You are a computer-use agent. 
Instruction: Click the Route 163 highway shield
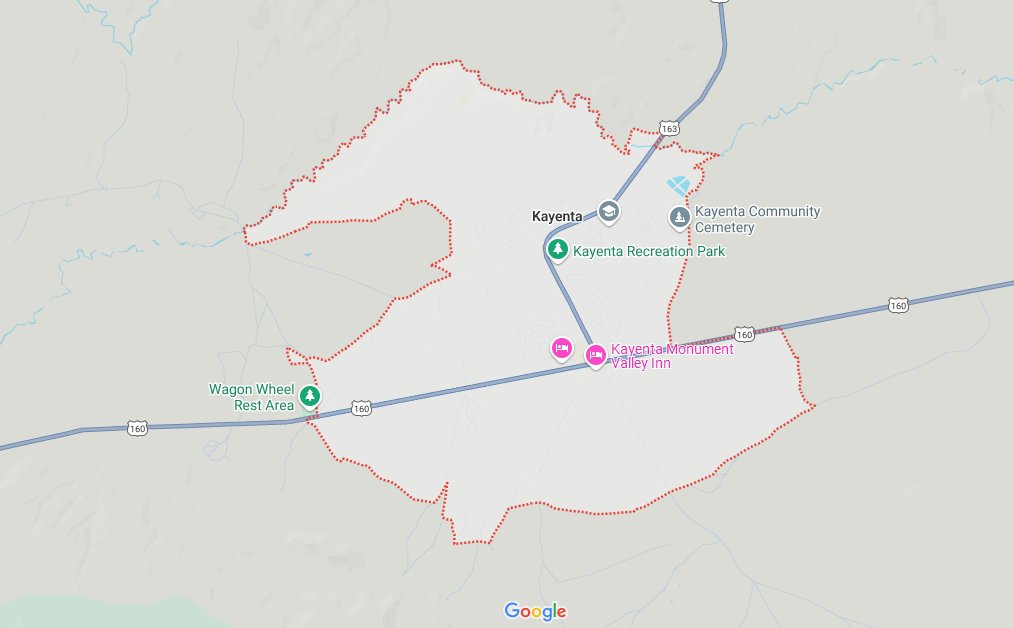[x=669, y=128]
